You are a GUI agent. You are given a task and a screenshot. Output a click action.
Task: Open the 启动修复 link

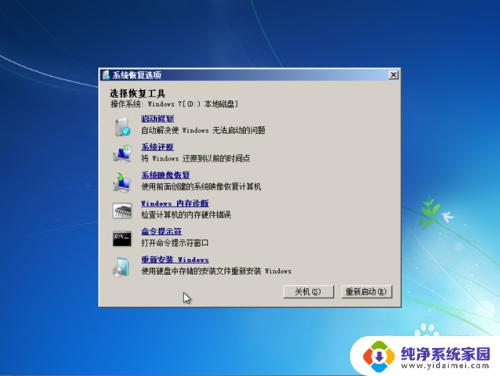tap(157, 119)
